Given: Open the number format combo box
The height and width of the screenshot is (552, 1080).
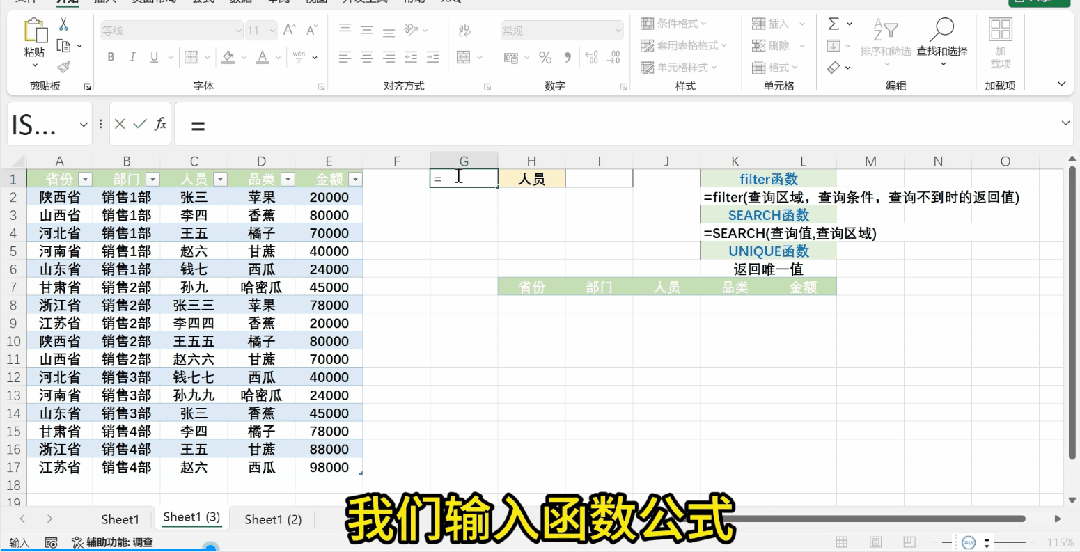Looking at the screenshot, I should 561,30.
